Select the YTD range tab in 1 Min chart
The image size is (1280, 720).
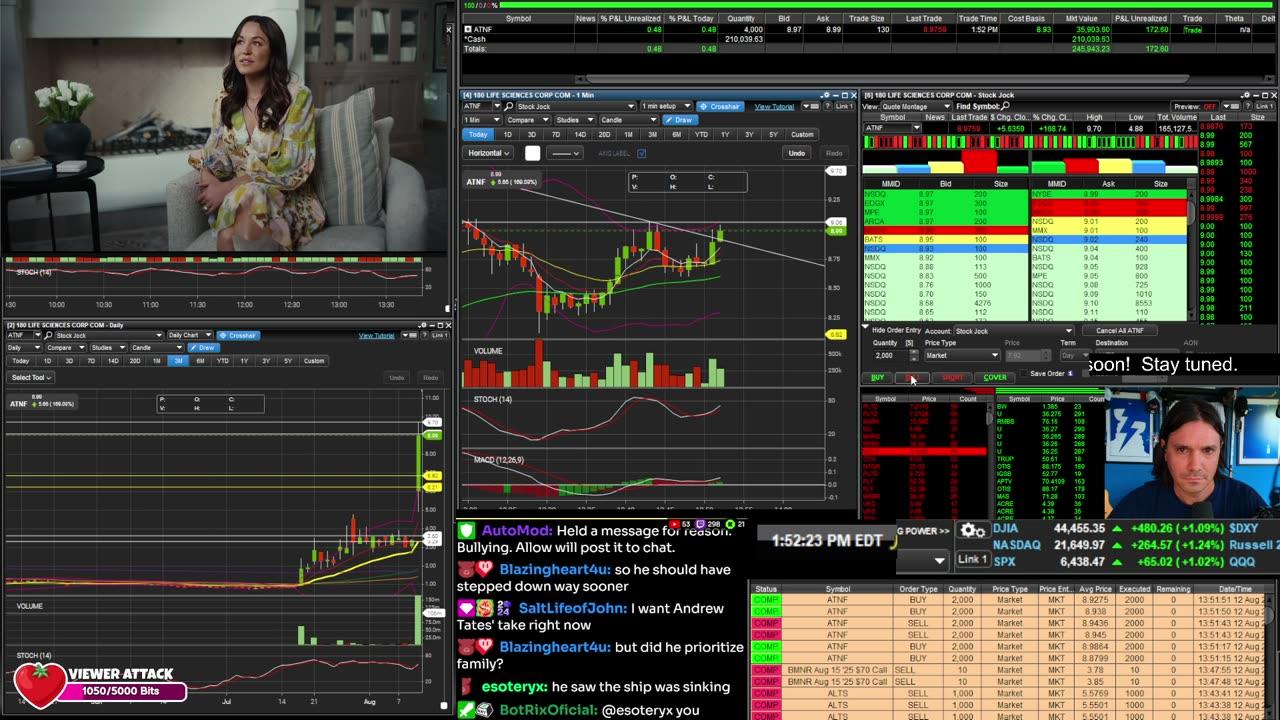coord(701,134)
